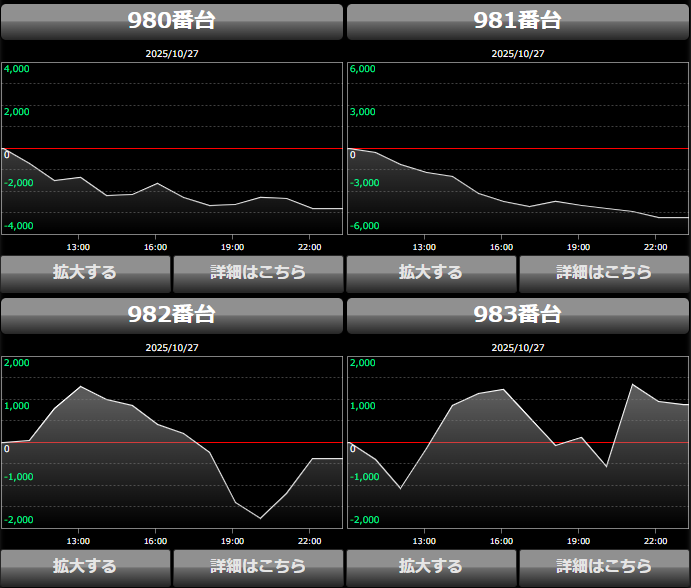Click 詳細はこちら under the 982 graph
The height and width of the screenshot is (588, 691).
click(x=258, y=566)
